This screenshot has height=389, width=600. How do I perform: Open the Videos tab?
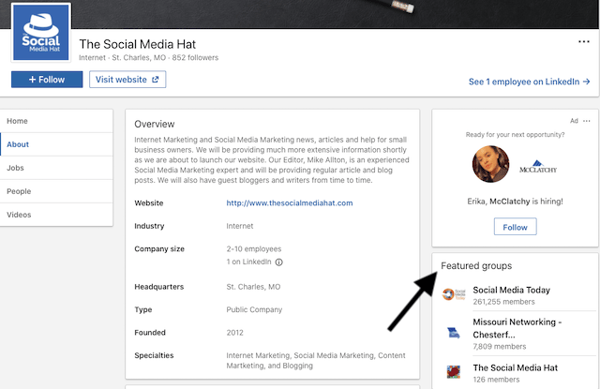56,215
